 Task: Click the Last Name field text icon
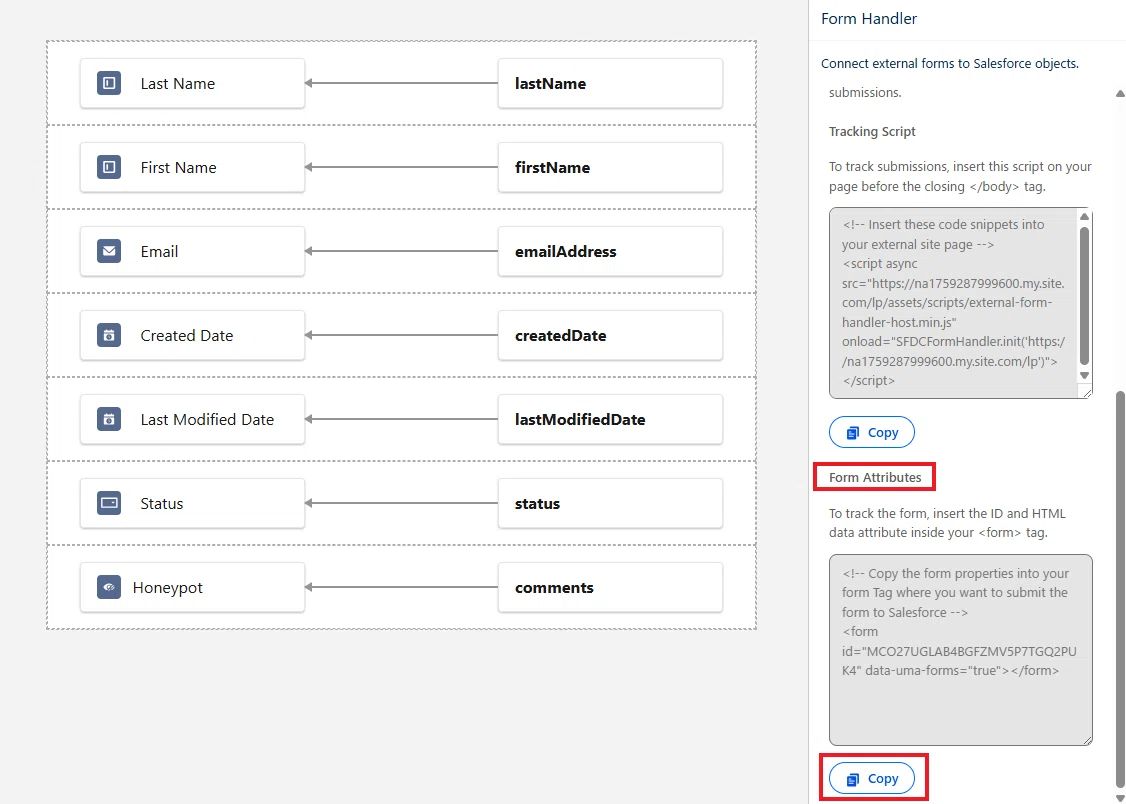tap(109, 83)
